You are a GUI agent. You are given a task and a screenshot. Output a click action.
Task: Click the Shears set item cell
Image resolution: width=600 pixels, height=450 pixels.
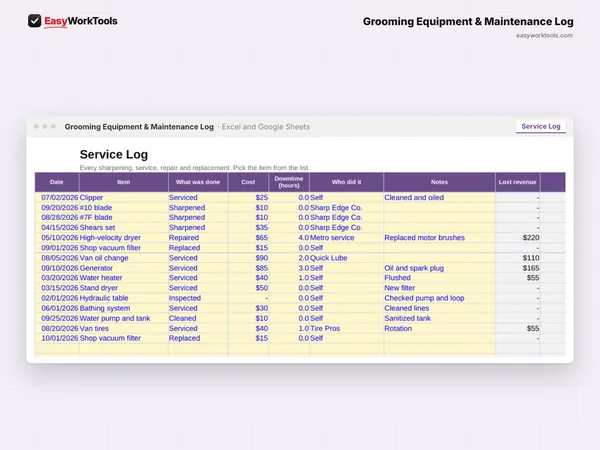pyautogui.click(x=124, y=228)
